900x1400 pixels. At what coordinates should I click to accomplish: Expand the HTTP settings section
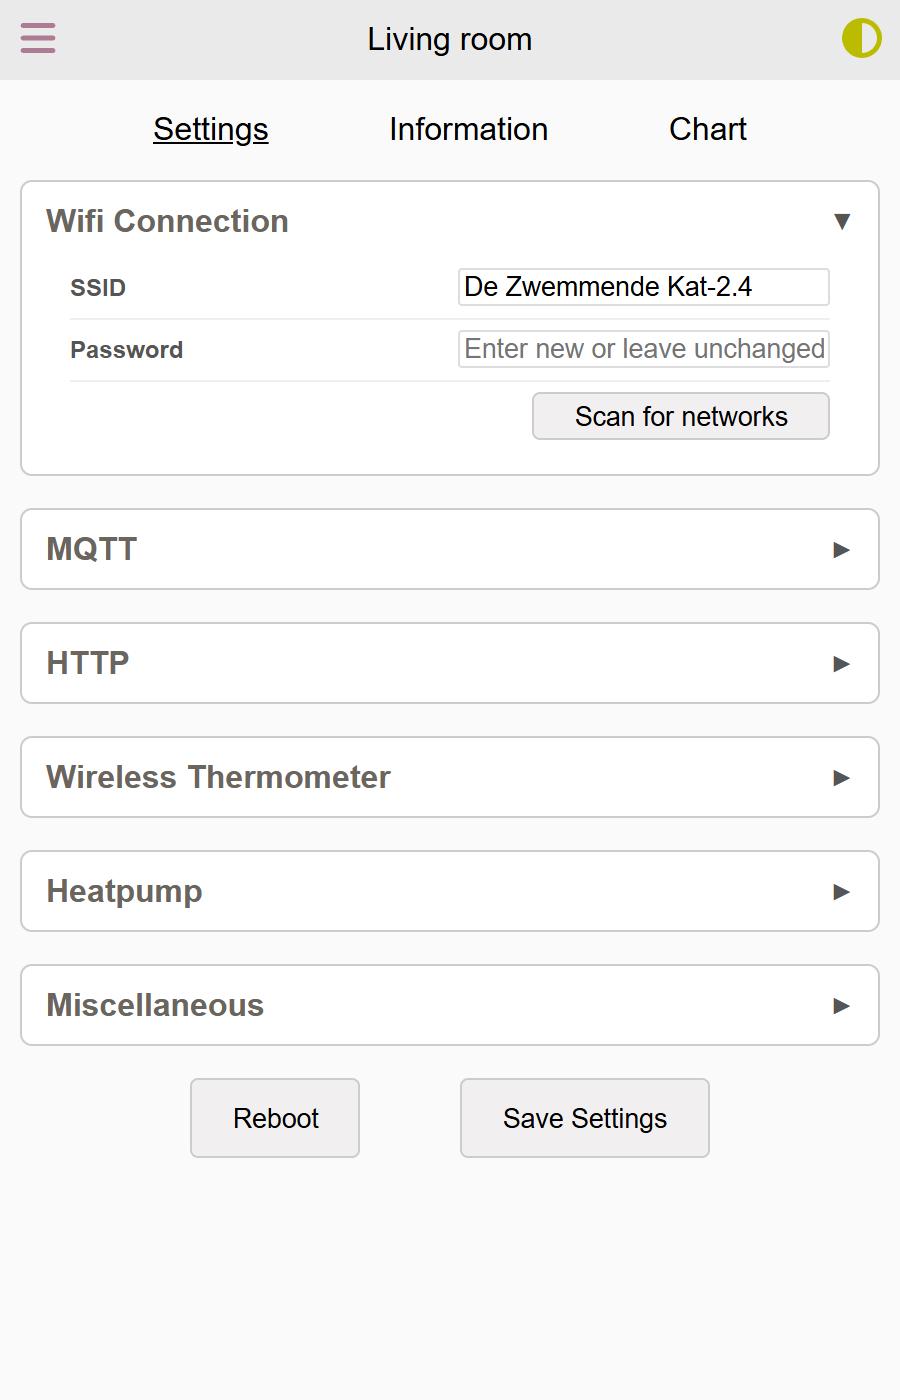[x=450, y=663]
